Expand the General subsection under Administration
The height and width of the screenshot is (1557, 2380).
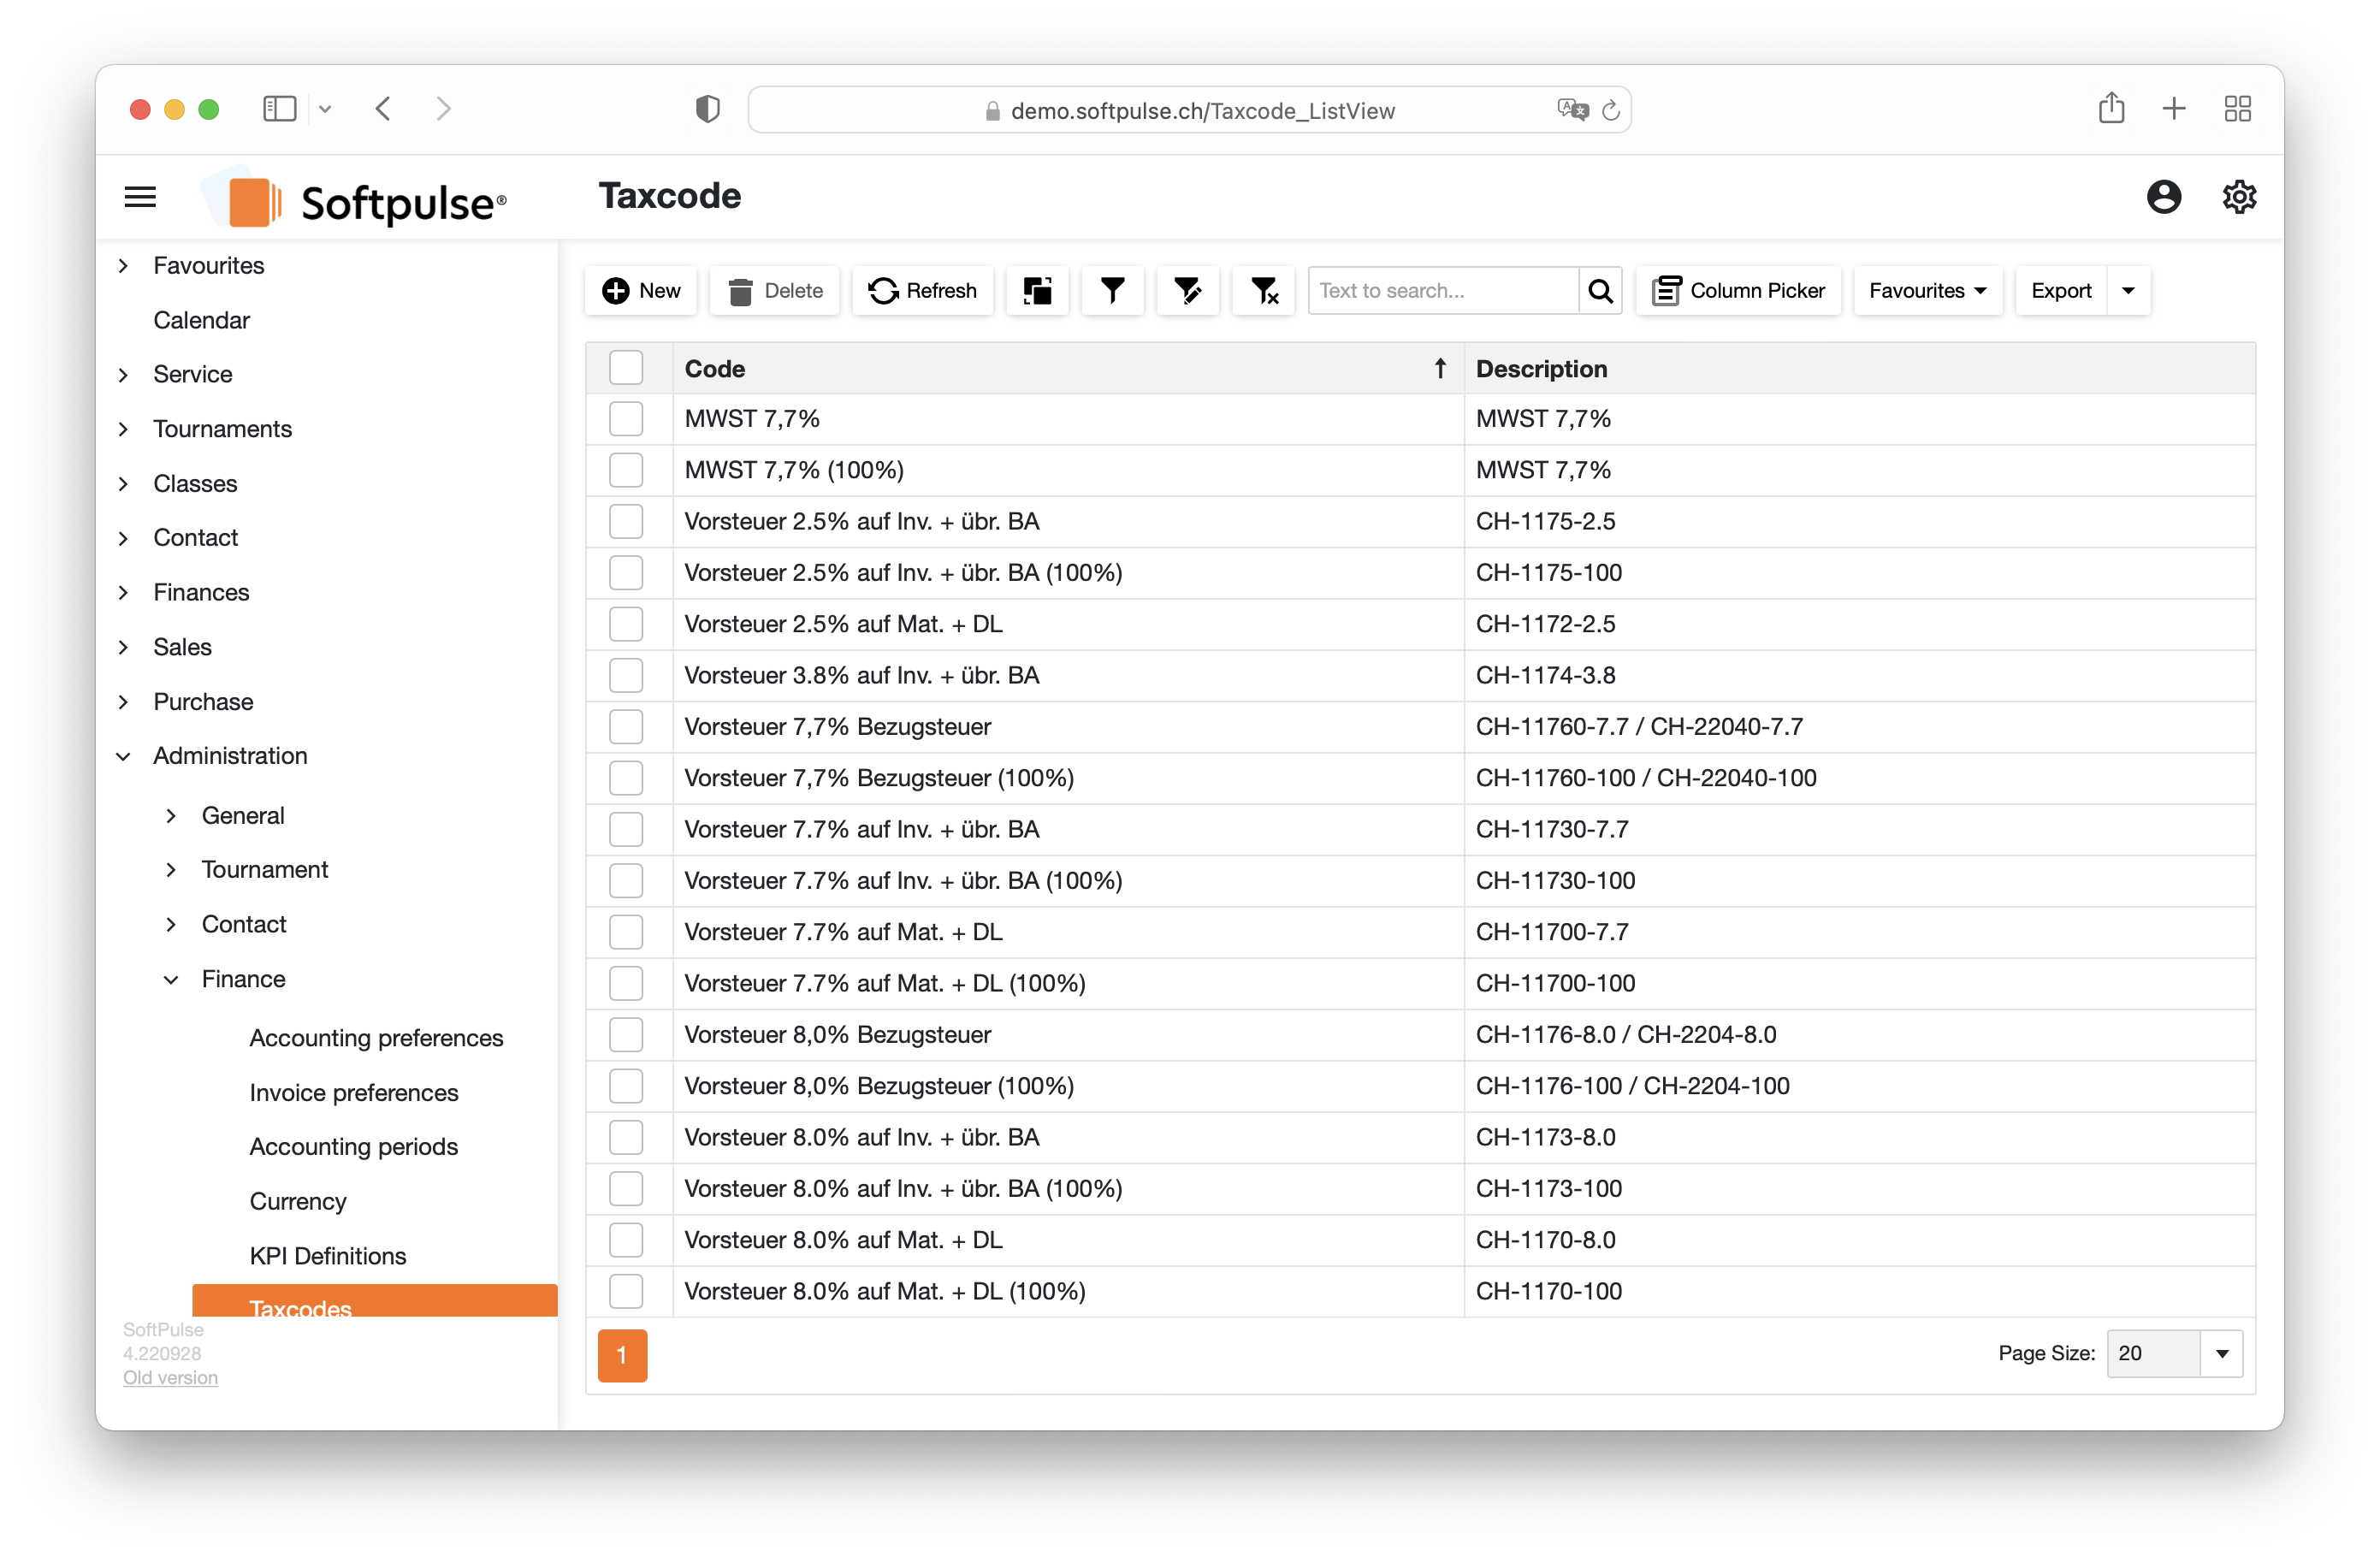coord(171,815)
